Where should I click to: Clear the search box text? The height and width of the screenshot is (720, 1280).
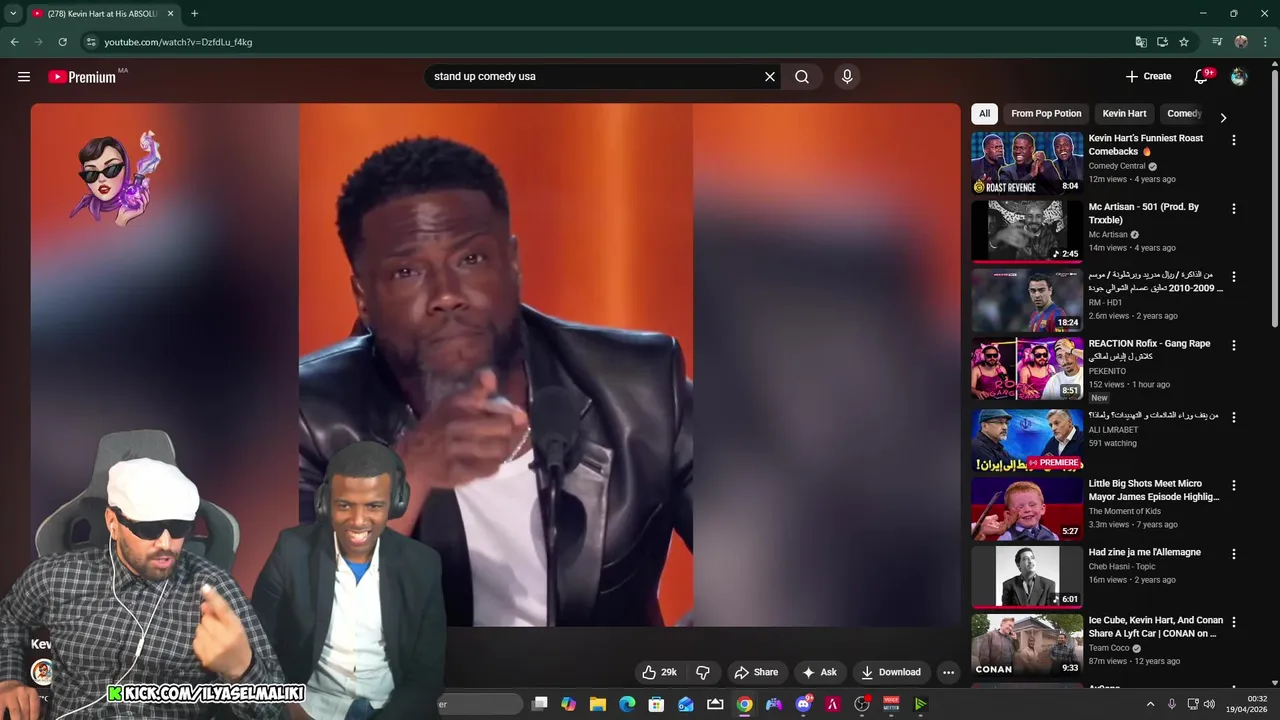770,77
